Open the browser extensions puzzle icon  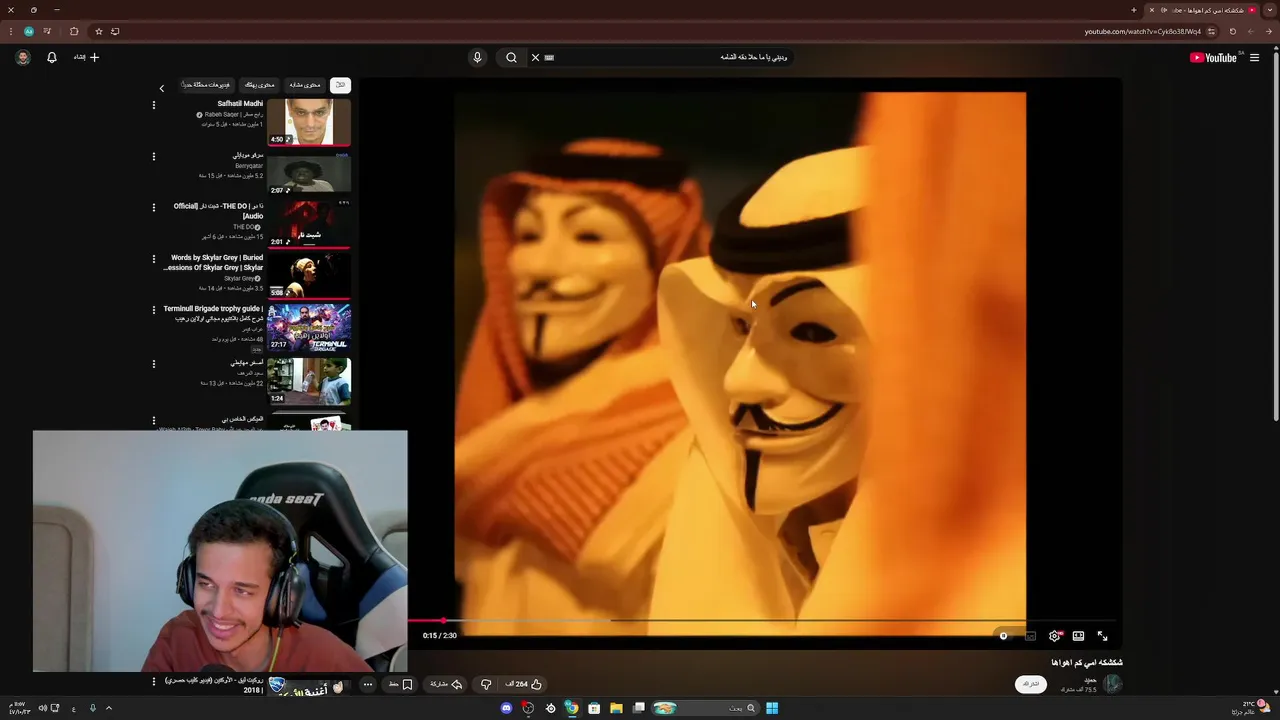[74, 31]
